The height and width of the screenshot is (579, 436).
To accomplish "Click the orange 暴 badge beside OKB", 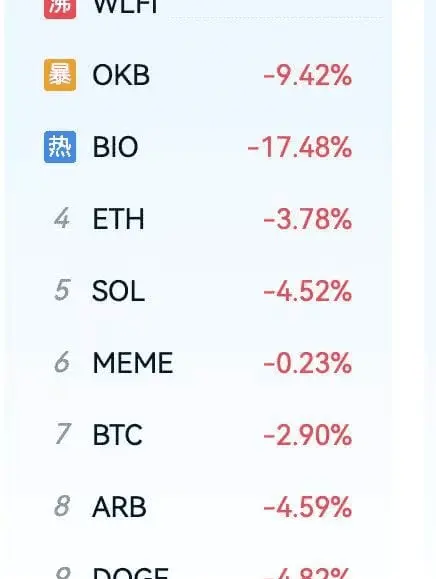I will (60, 75).
